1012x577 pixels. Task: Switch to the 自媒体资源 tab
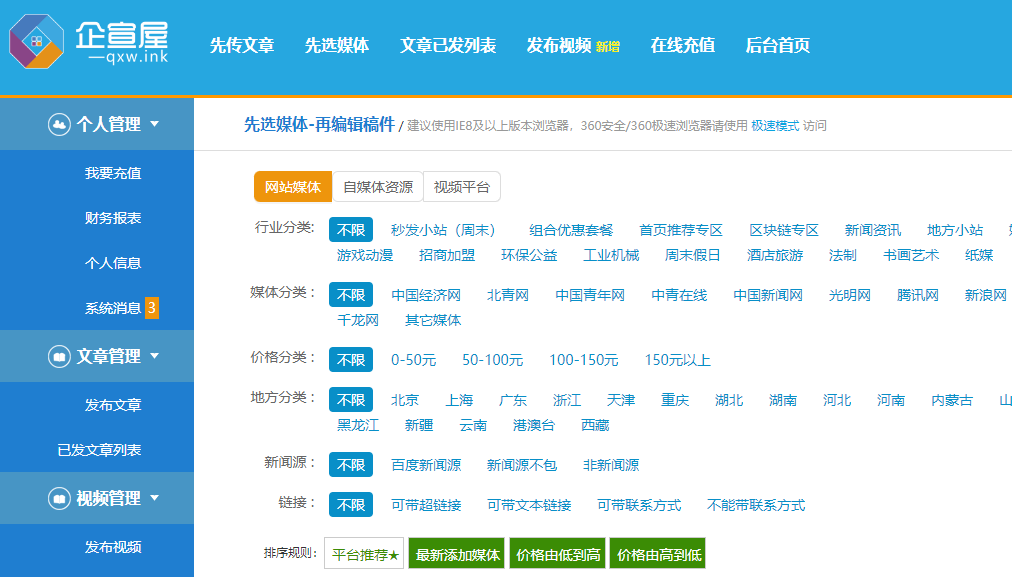pos(377,187)
